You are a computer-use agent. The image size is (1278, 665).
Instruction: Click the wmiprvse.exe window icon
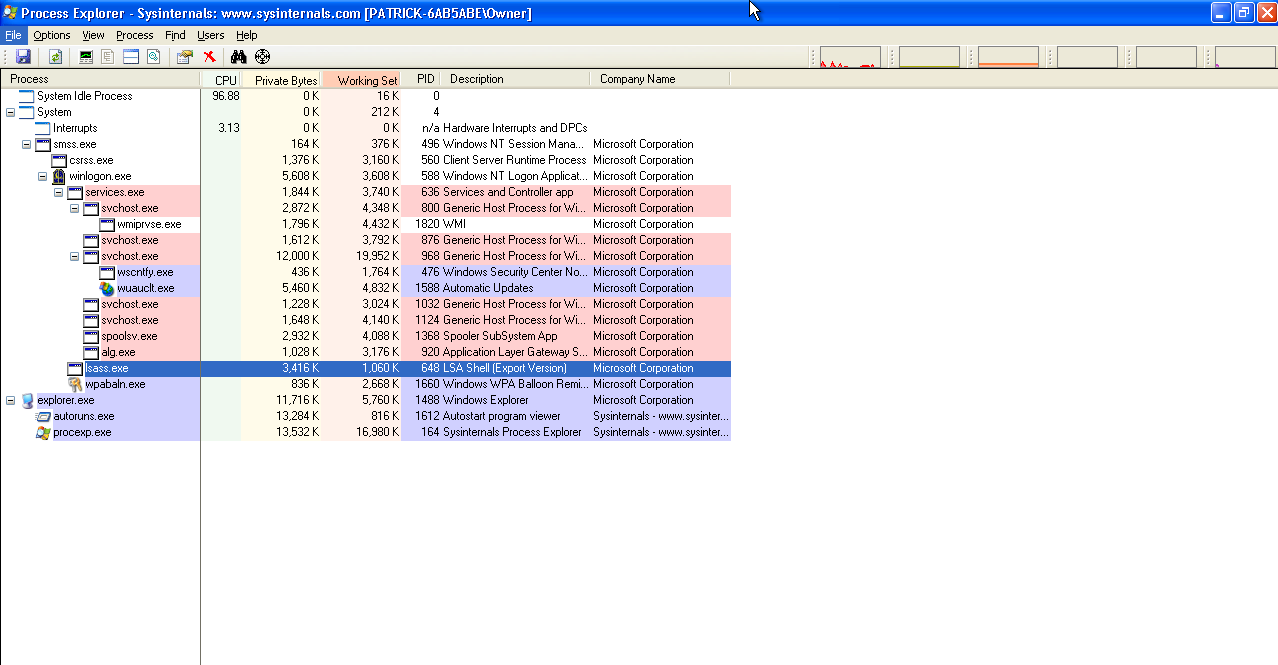[x=107, y=224]
